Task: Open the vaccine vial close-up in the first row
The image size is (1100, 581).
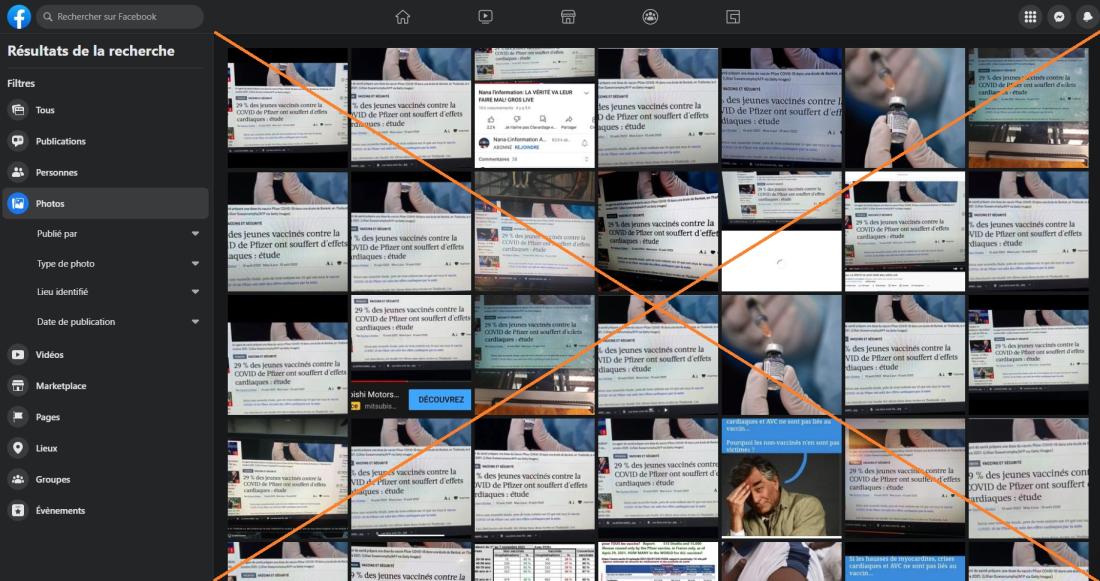Action: pyautogui.click(x=905, y=108)
